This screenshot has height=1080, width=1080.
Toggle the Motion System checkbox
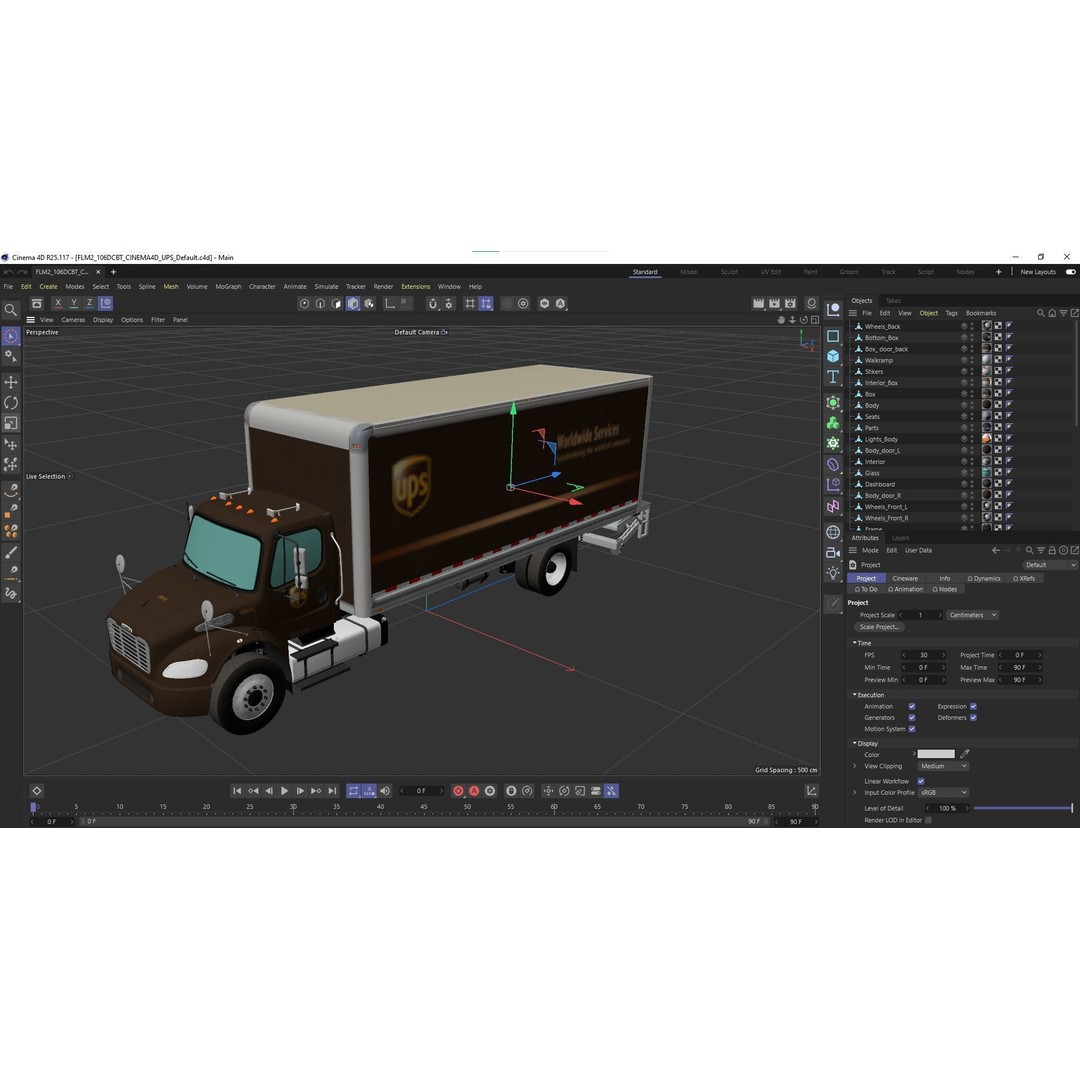pos(912,729)
